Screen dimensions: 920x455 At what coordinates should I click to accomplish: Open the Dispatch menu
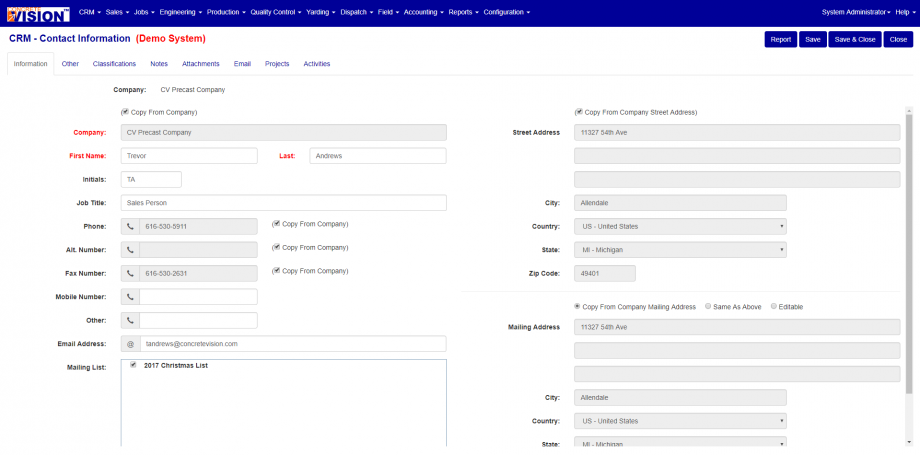click(x=357, y=12)
